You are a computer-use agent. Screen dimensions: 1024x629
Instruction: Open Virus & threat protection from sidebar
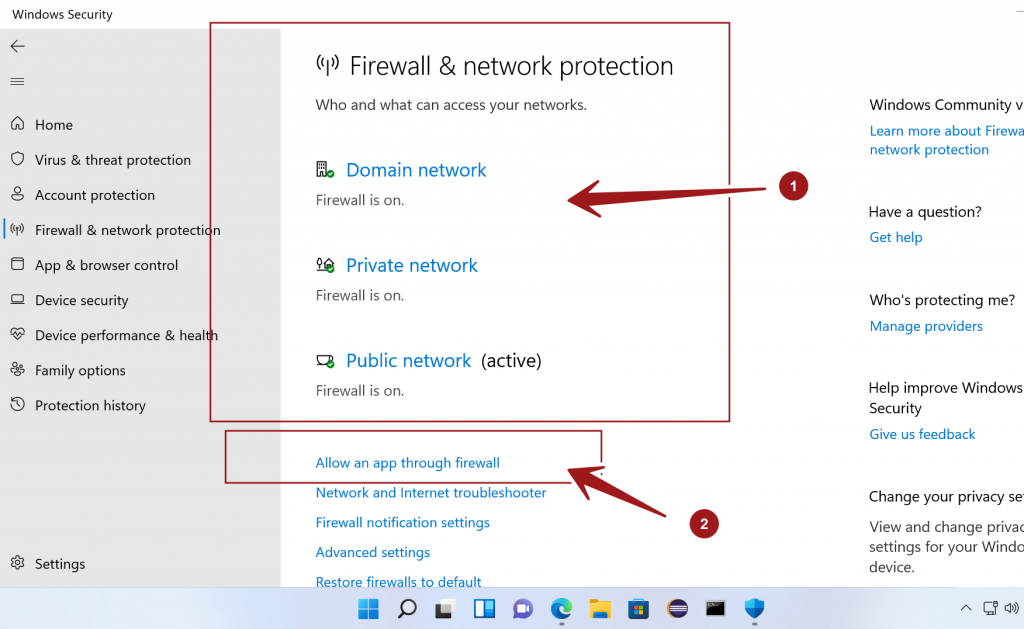(110, 159)
